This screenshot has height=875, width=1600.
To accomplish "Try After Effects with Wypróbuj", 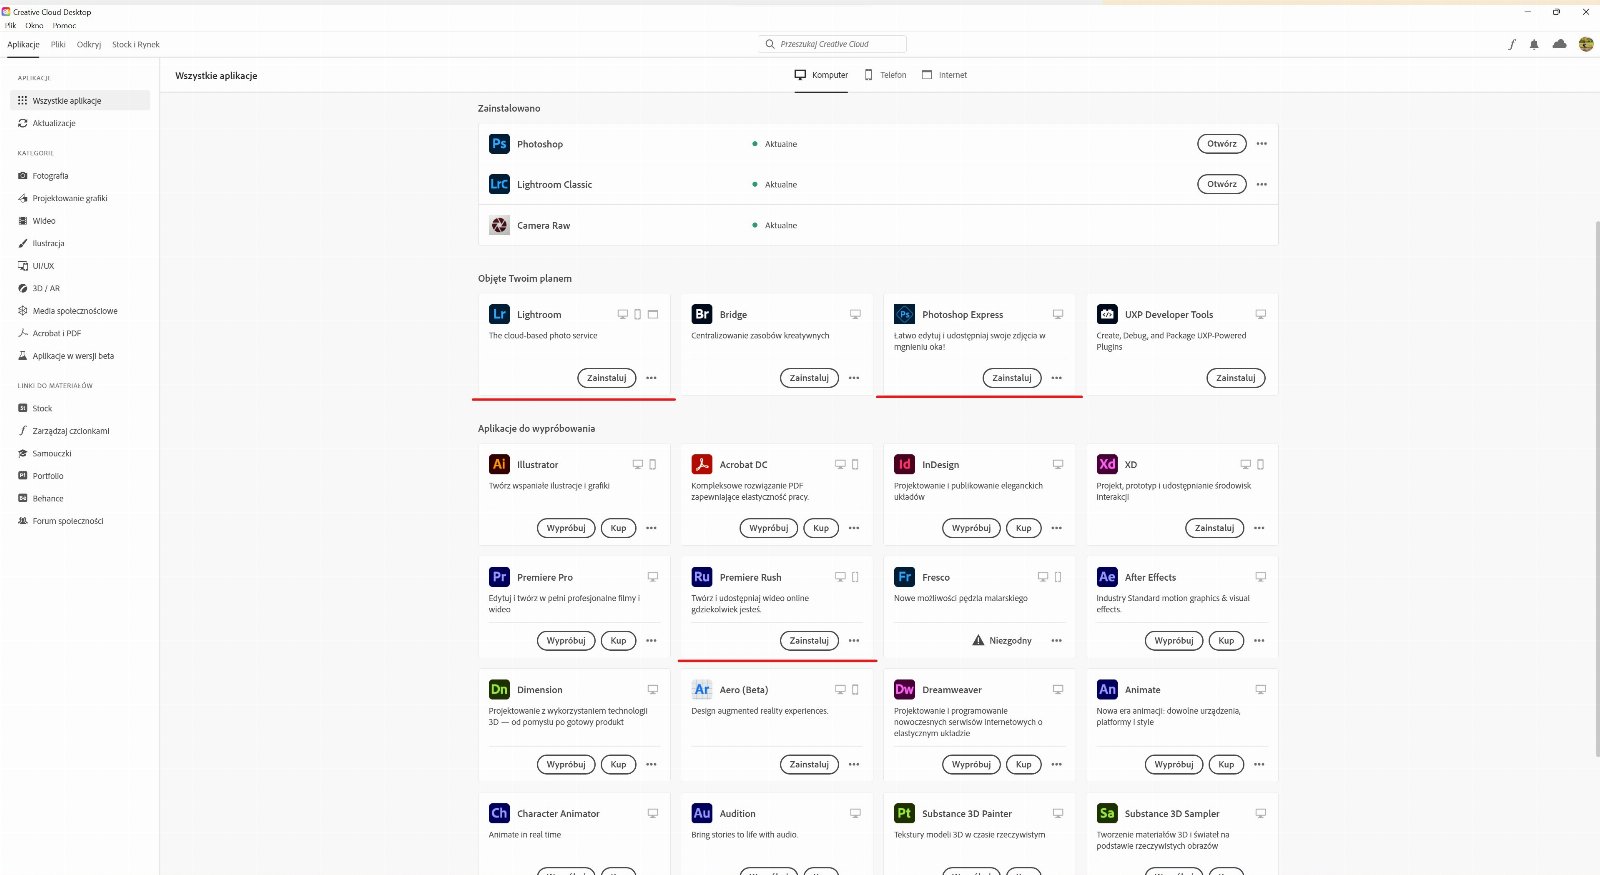I will [1174, 641].
